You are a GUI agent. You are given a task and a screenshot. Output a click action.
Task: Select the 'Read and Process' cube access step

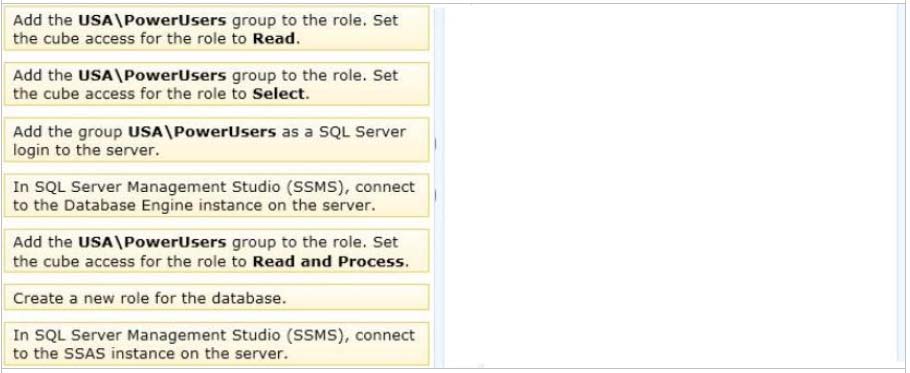tap(216, 251)
